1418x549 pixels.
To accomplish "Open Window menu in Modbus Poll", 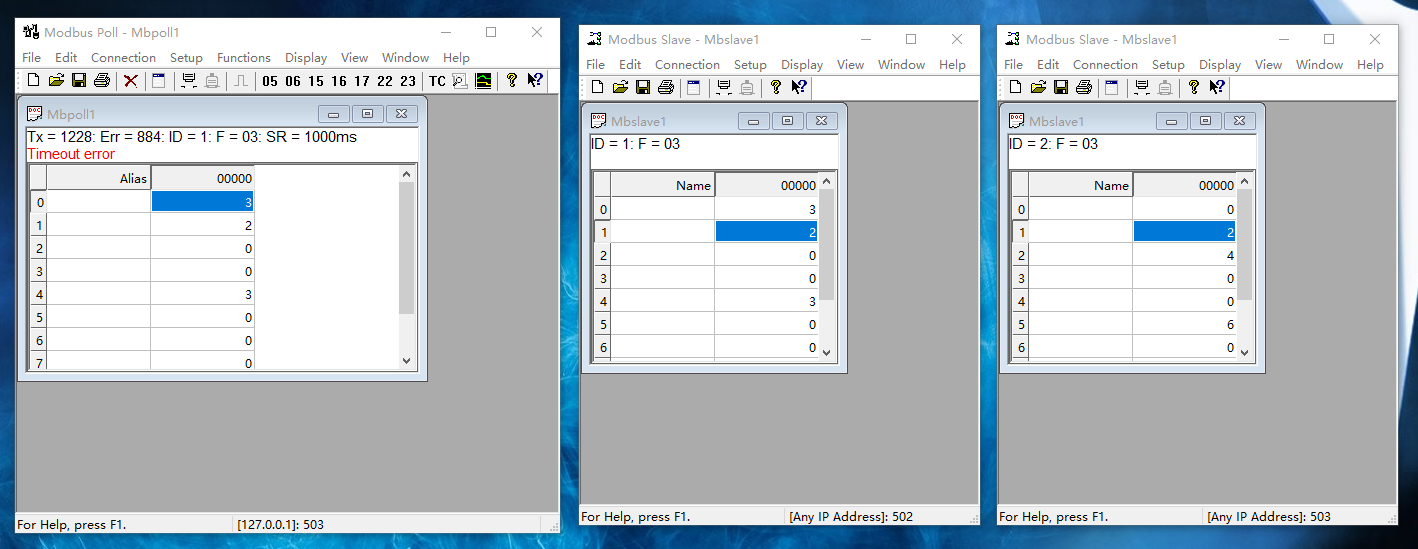I will pyautogui.click(x=405, y=57).
